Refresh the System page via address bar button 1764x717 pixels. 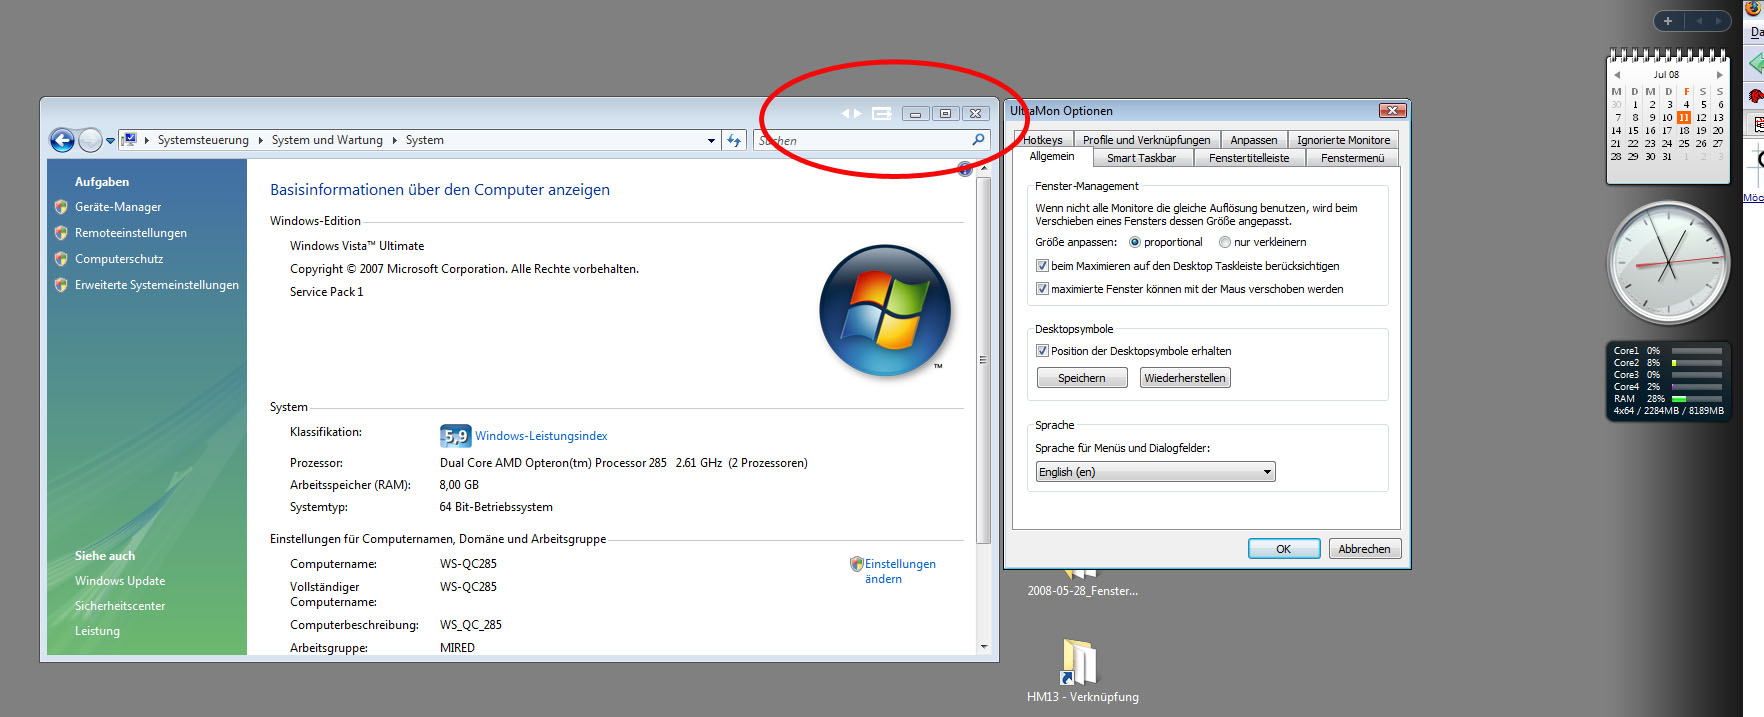pyautogui.click(x=734, y=141)
